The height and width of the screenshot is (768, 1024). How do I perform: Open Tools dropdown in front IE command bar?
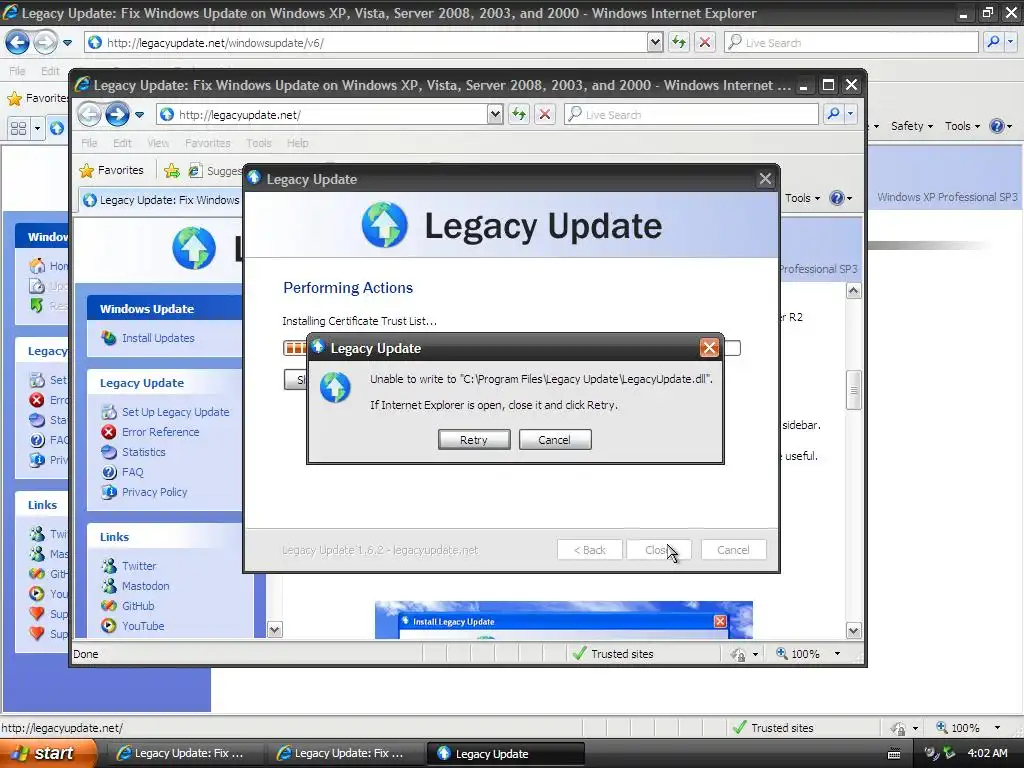(x=802, y=198)
